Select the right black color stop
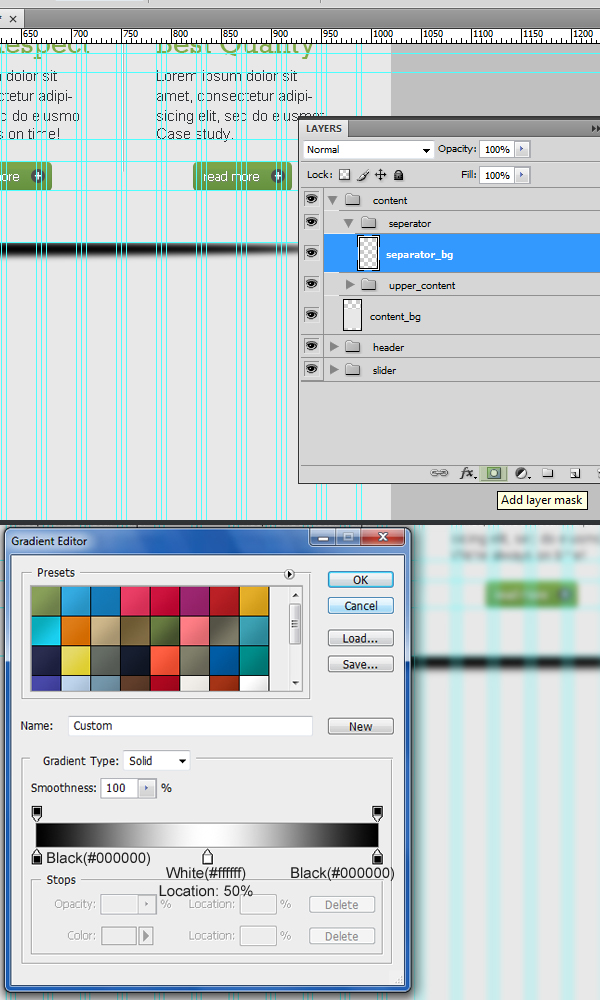 point(377,857)
